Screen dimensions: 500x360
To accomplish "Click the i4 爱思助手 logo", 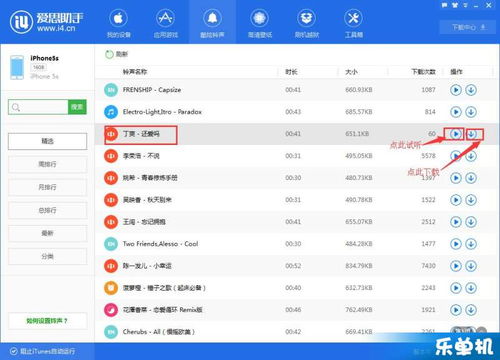I will point(47,23).
